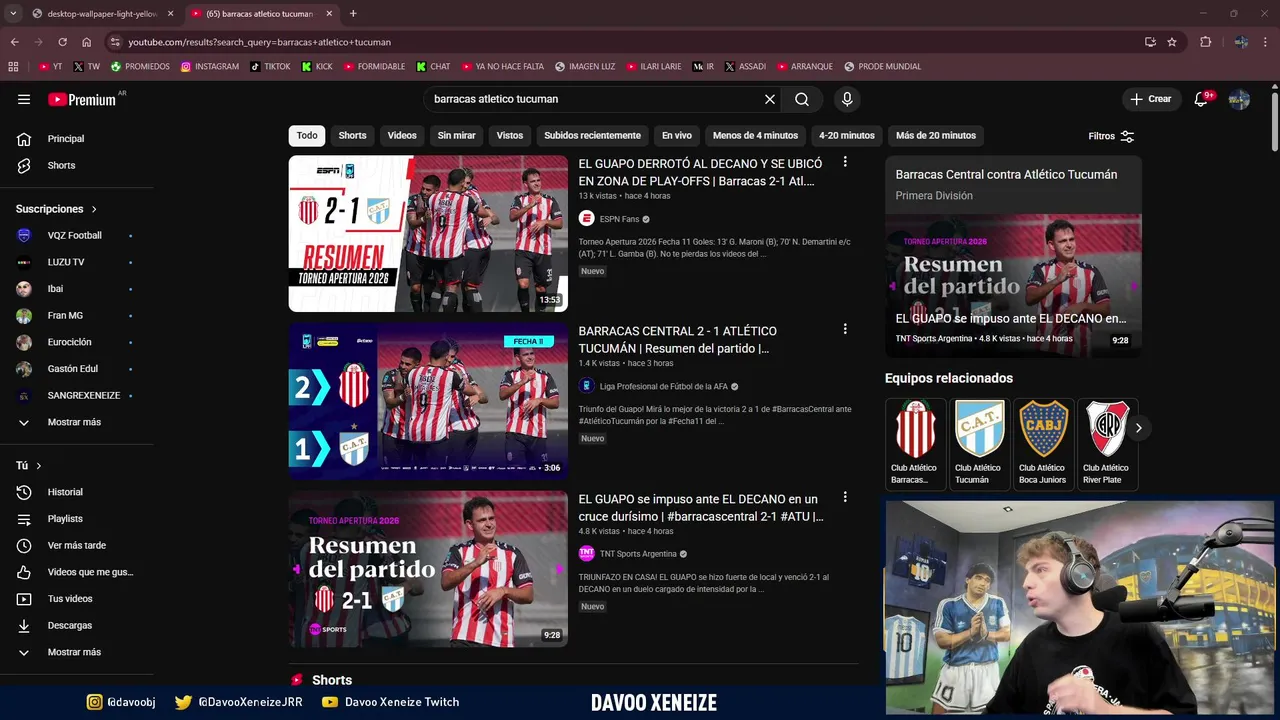Show next related teams with arrow
The image size is (1280, 720).
click(1138, 428)
